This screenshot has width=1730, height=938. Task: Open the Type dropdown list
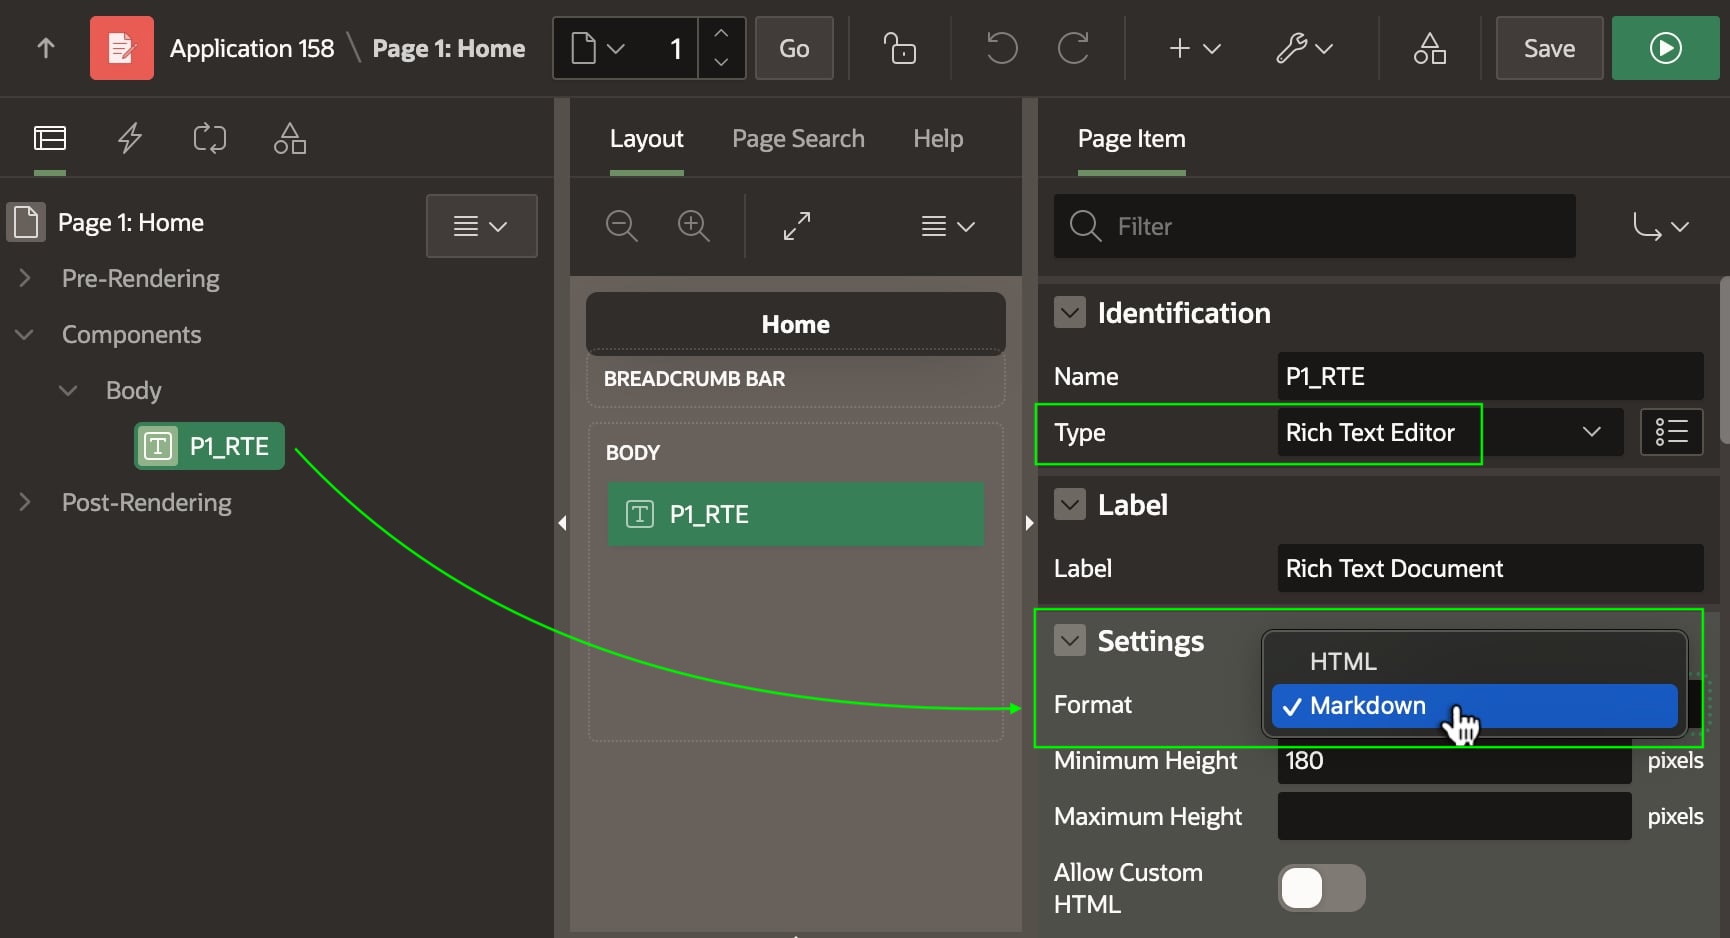1590,432
